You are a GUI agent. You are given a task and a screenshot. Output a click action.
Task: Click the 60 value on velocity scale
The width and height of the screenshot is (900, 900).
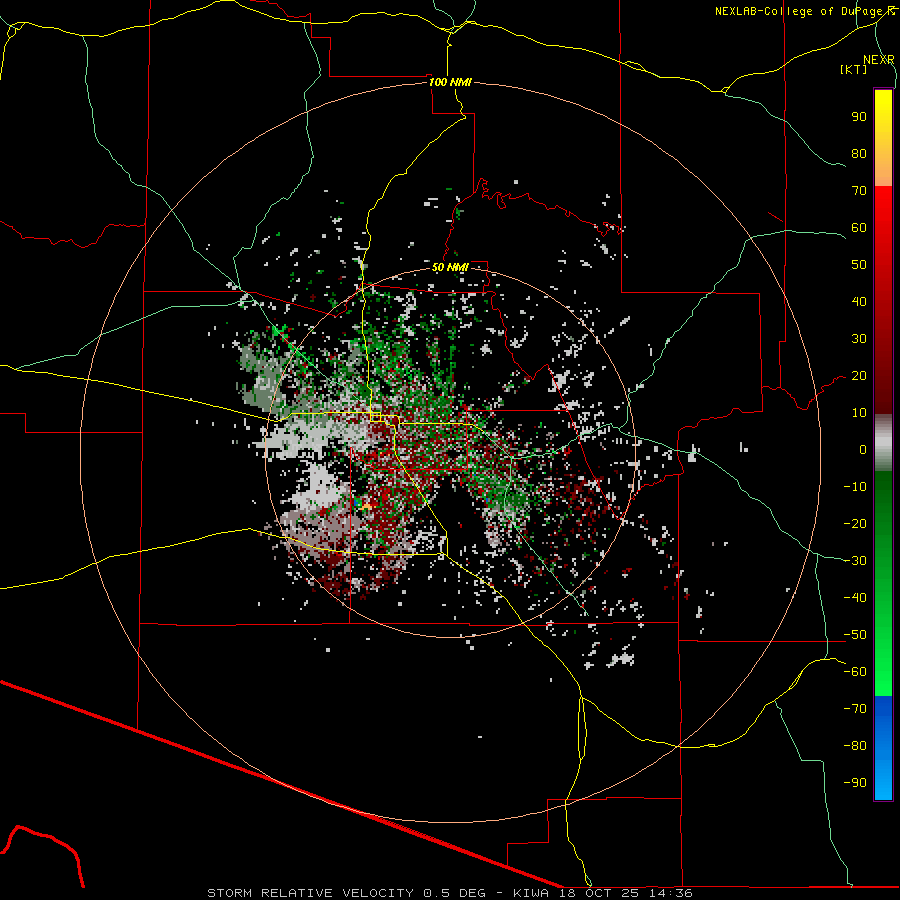pos(859,227)
